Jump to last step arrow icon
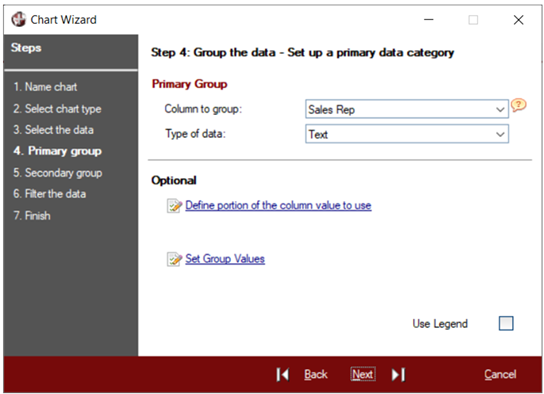This screenshot has height=394, width=544. pos(398,375)
